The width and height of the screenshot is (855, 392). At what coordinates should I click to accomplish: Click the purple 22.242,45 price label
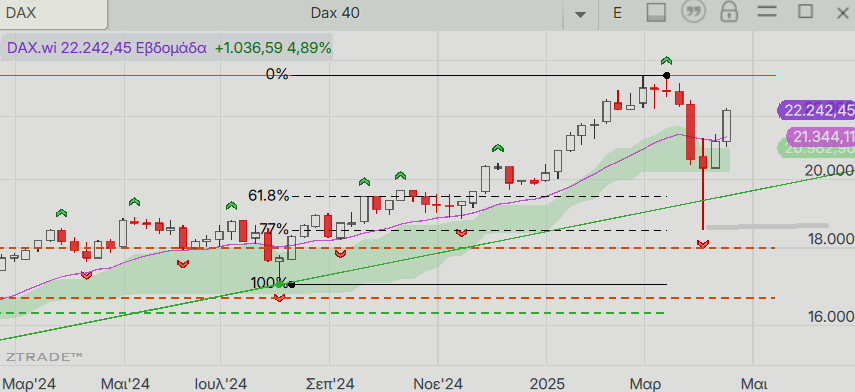[x=817, y=111]
